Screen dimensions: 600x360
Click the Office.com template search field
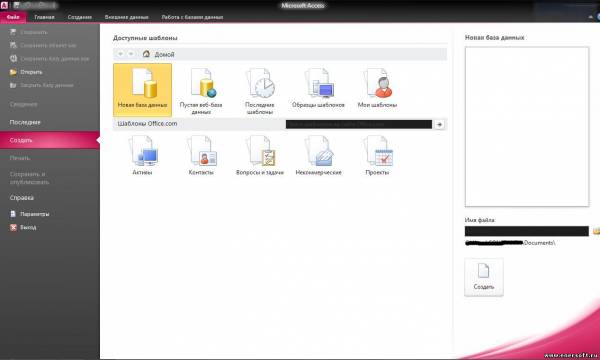tap(359, 124)
